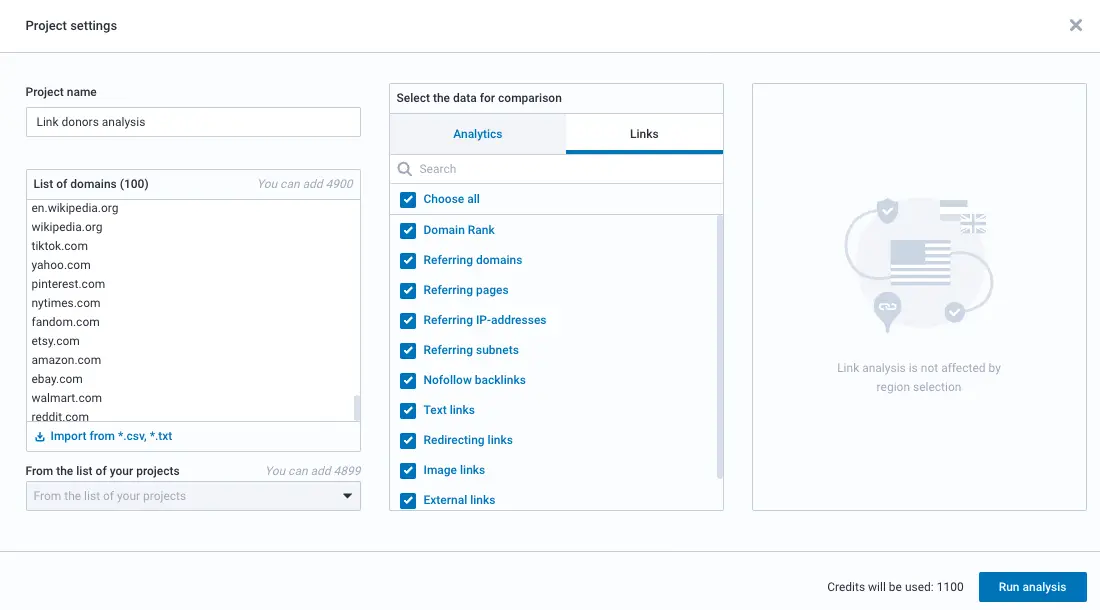The width and height of the screenshot is (1100, 610).
Task: Toggle the Image links checkbox
Action: pyautogui.click(x=408, y=470)
